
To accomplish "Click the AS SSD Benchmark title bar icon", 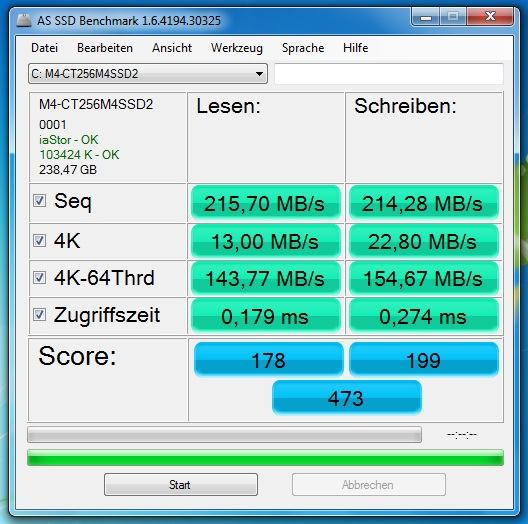I will [x=24, y=21].
